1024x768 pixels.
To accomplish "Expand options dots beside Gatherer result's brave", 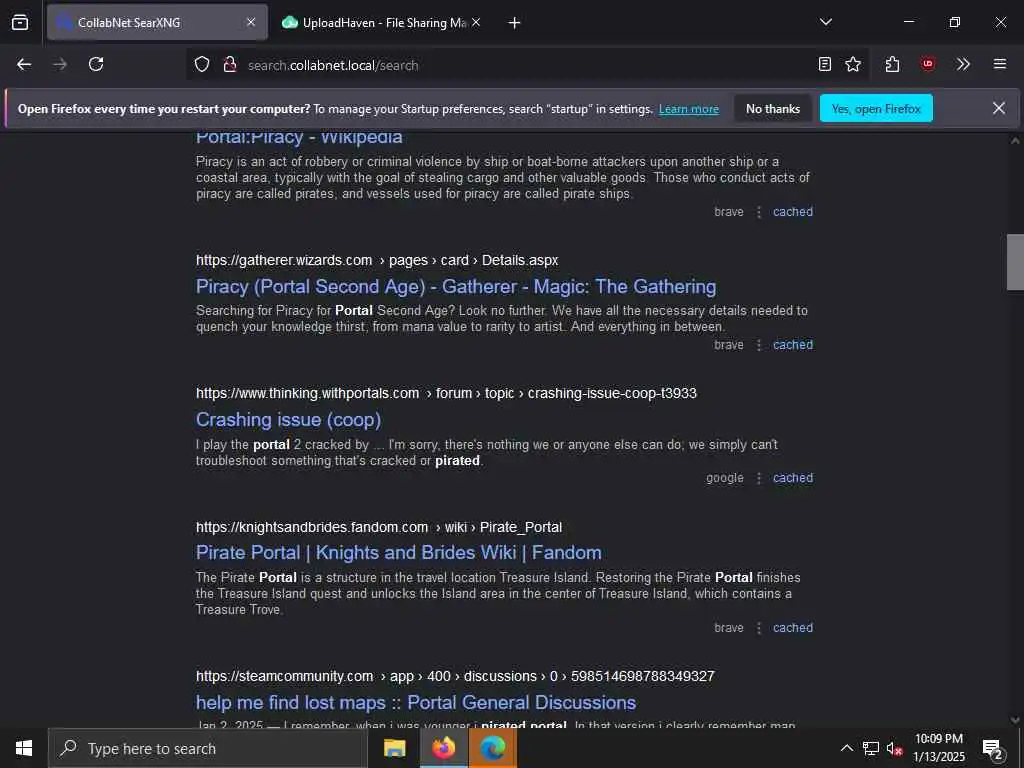I will tap(759, 345).
